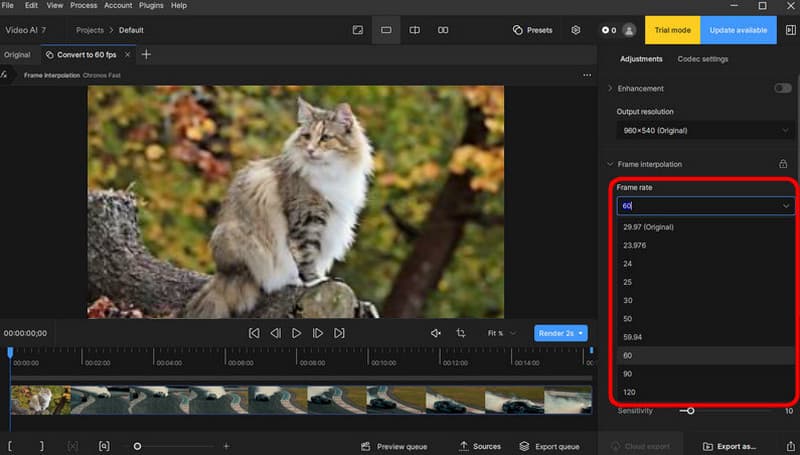Choose 60 frame rate option
Image resolution: width=800 pixels, height=455 pixels.
(x=705, y=356)
